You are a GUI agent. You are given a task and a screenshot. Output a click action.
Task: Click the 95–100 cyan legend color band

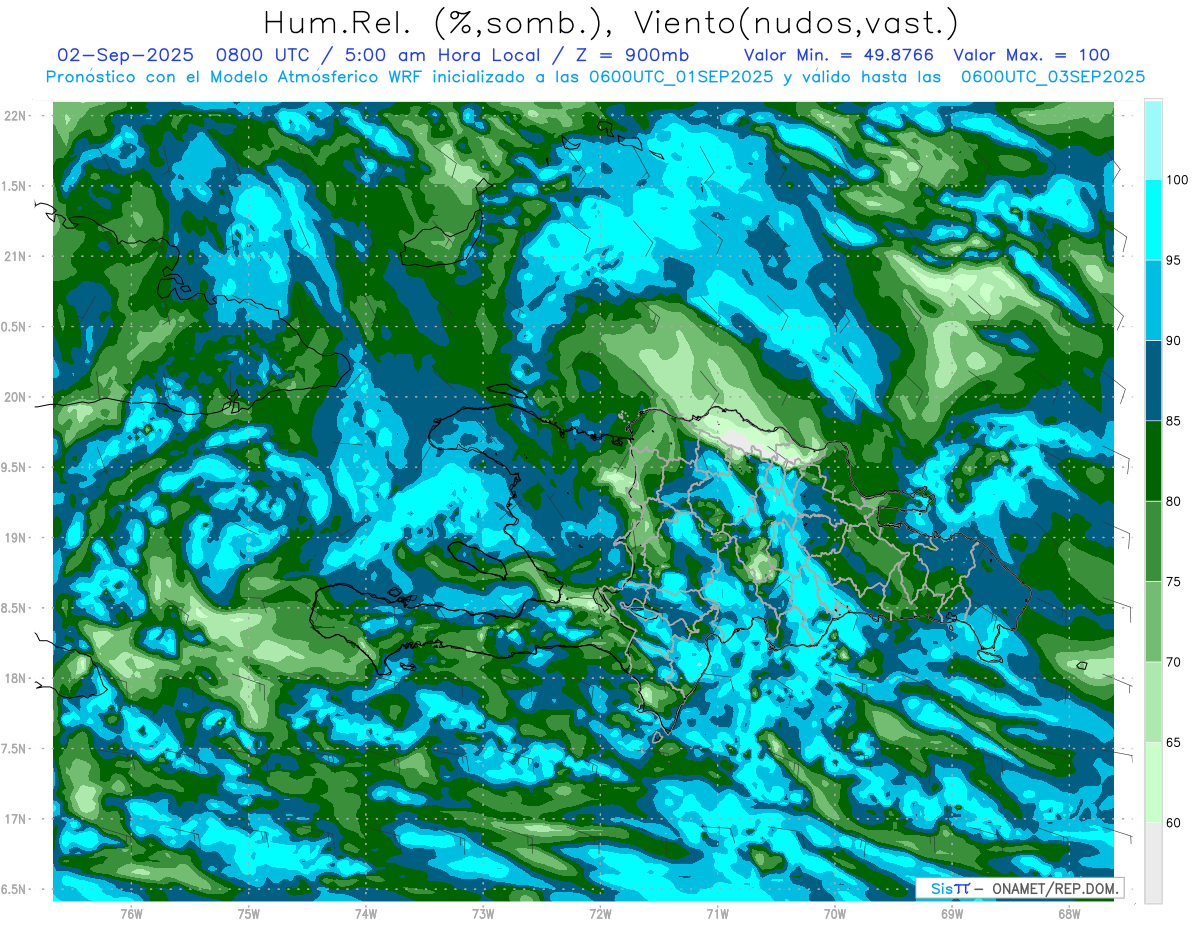tap(1153, 220)
